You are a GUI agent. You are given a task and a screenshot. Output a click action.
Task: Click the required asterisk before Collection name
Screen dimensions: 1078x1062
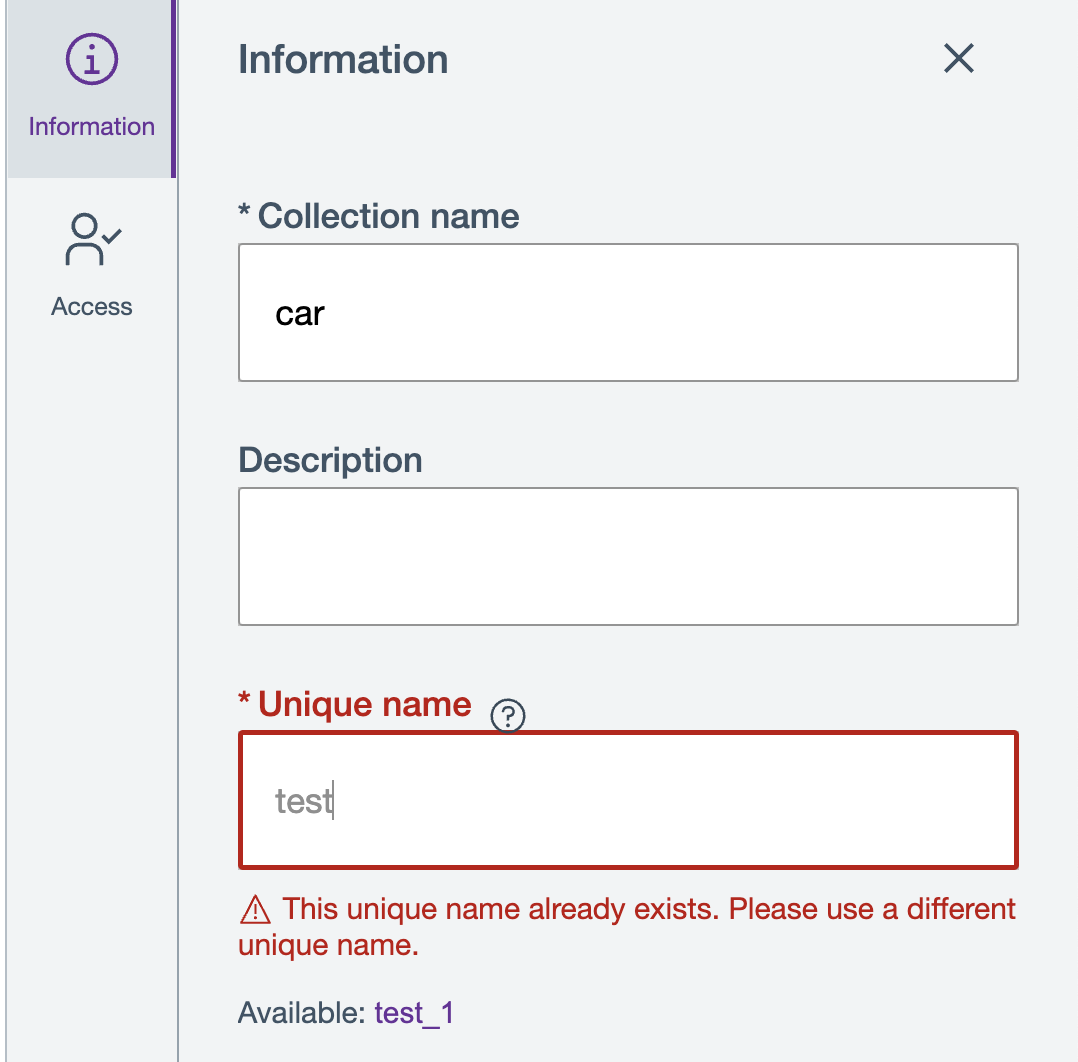(x=244, y=212)
